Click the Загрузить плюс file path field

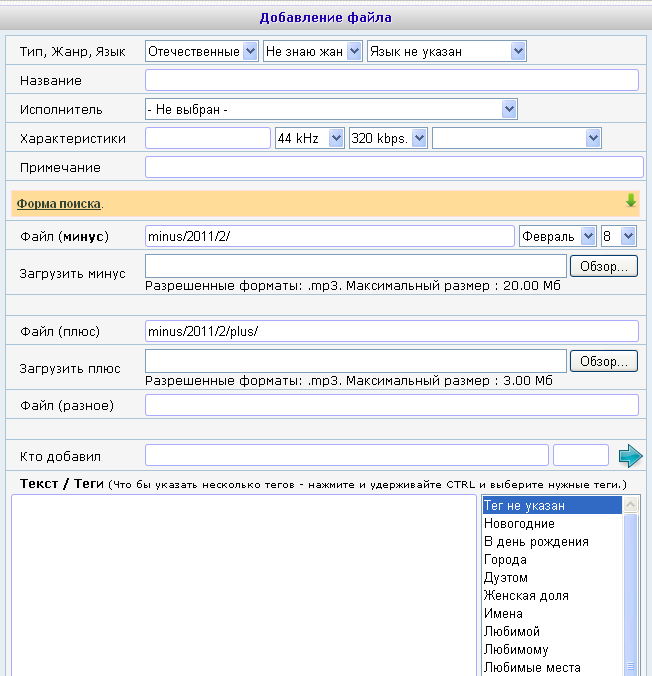(356, 361)
